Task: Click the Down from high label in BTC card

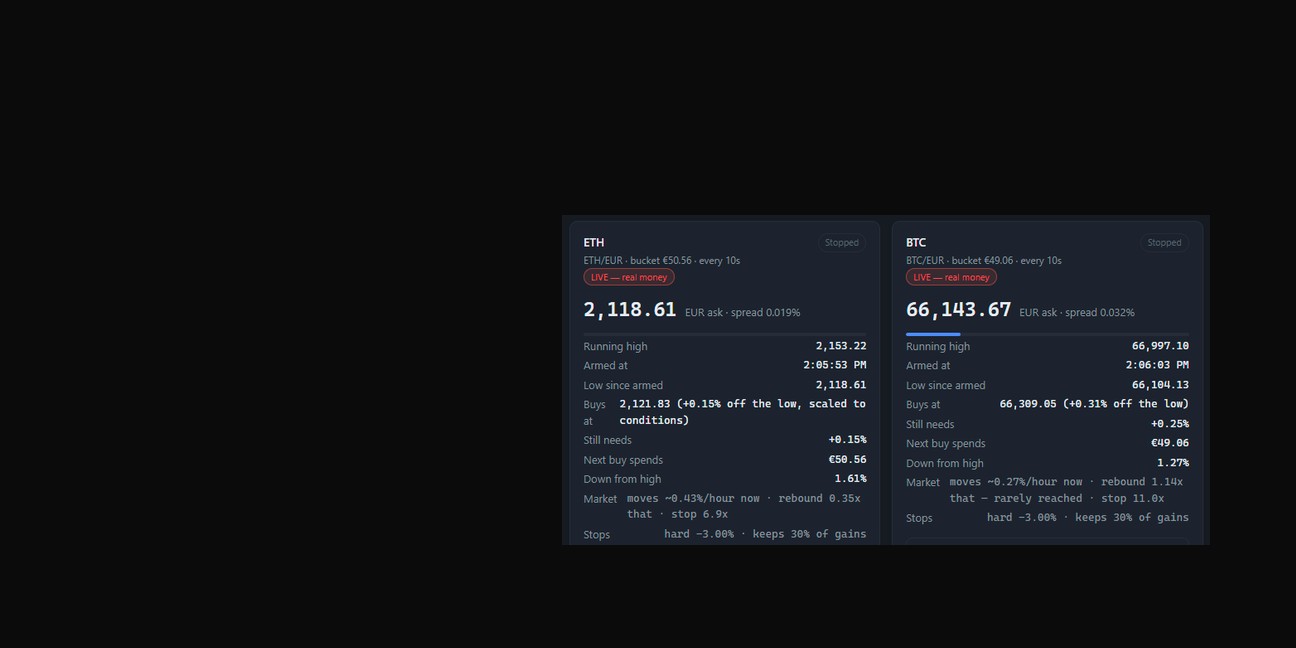Action: [x=944, y=463]
